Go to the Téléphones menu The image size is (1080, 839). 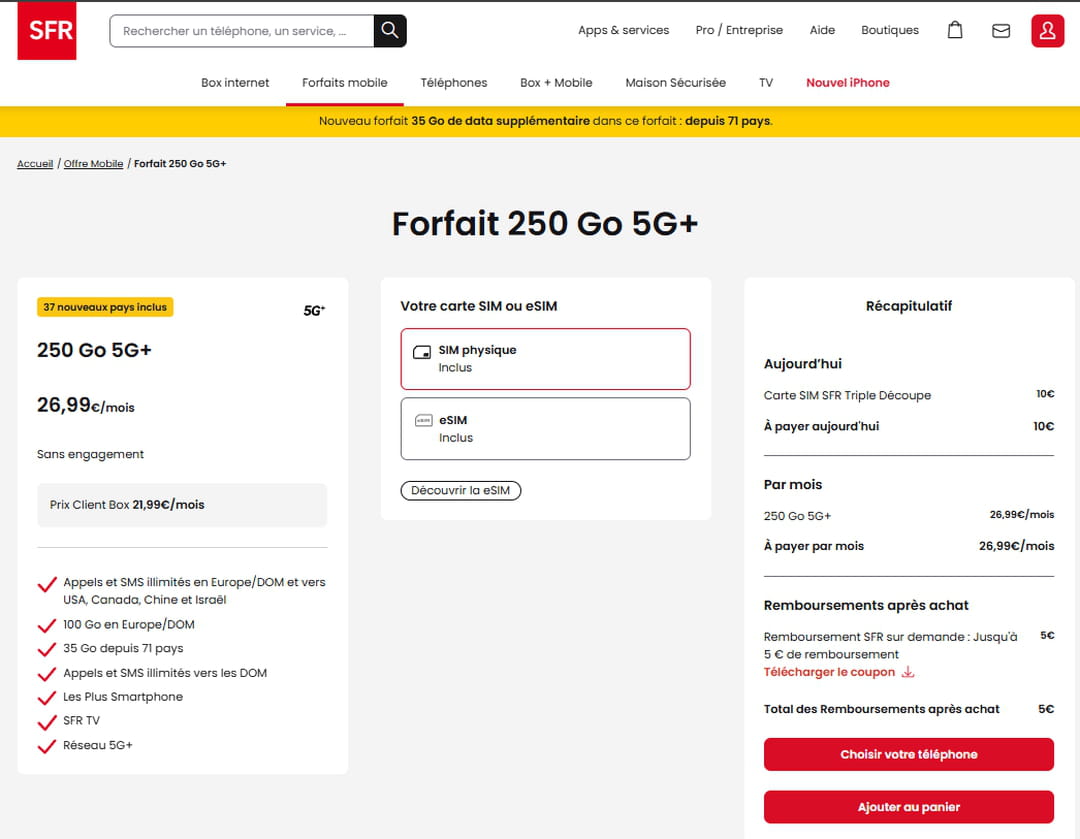point(454,83)
